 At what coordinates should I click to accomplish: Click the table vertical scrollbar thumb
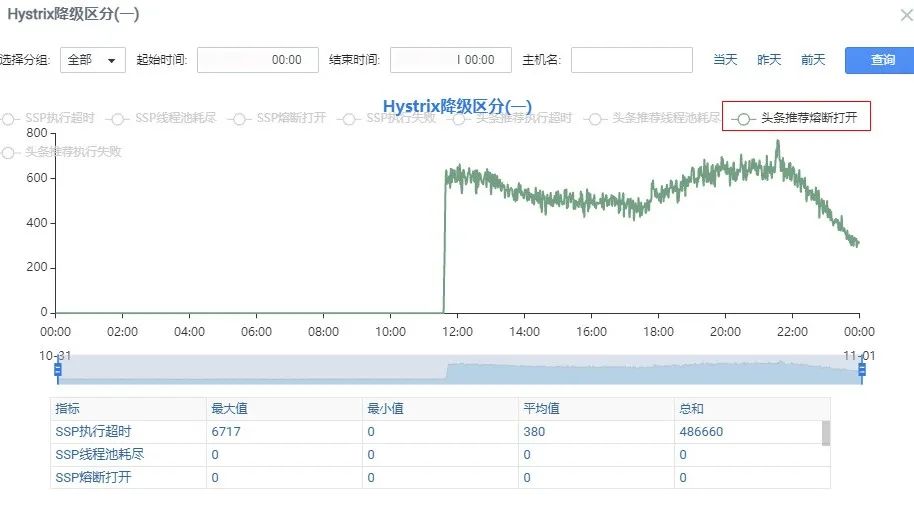[825, 433]
